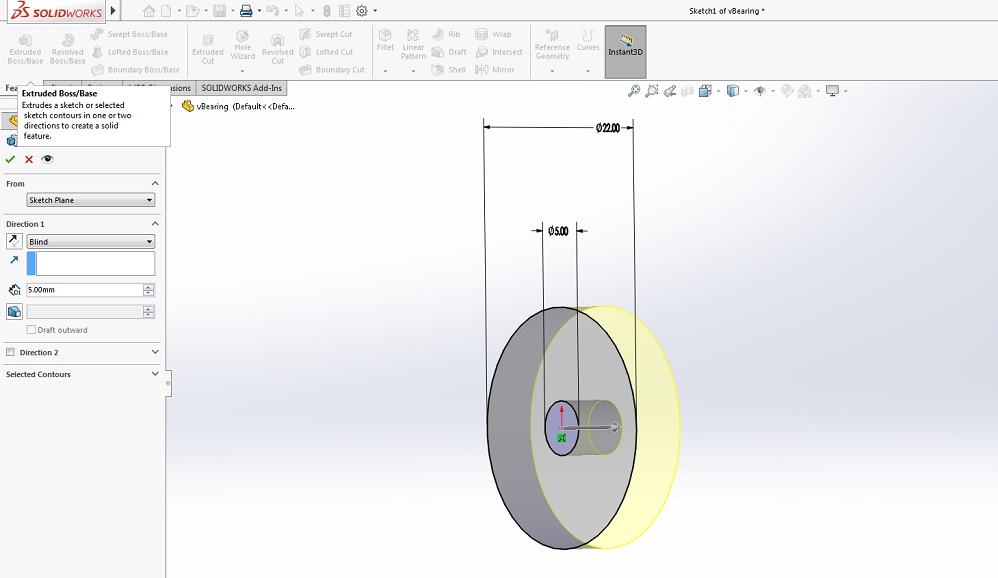Click the Rib feature tool

point(446,34)
